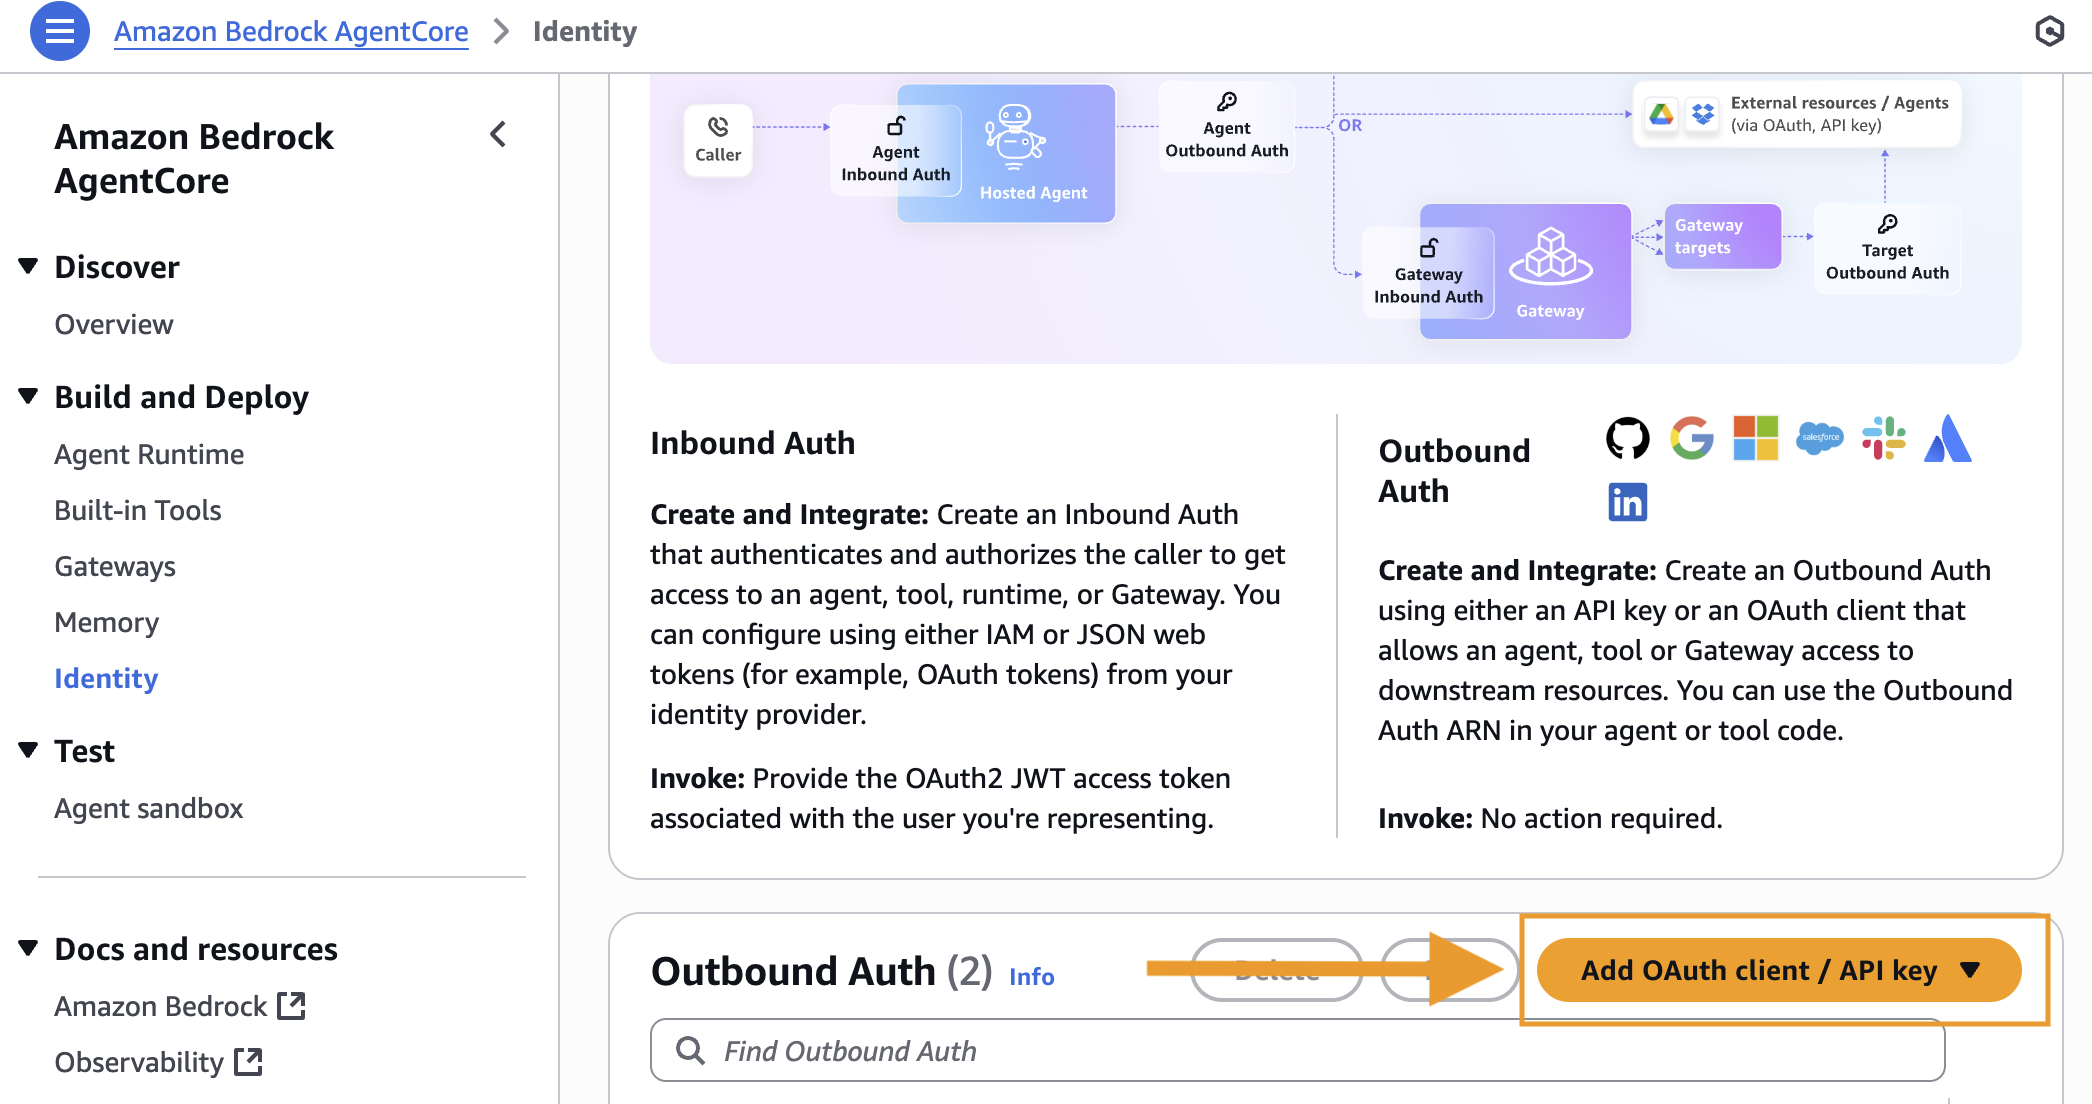2092x1104 pixels.
Task: Go to Agent Runtime in sidebar
Action: [x=149, y=455]
